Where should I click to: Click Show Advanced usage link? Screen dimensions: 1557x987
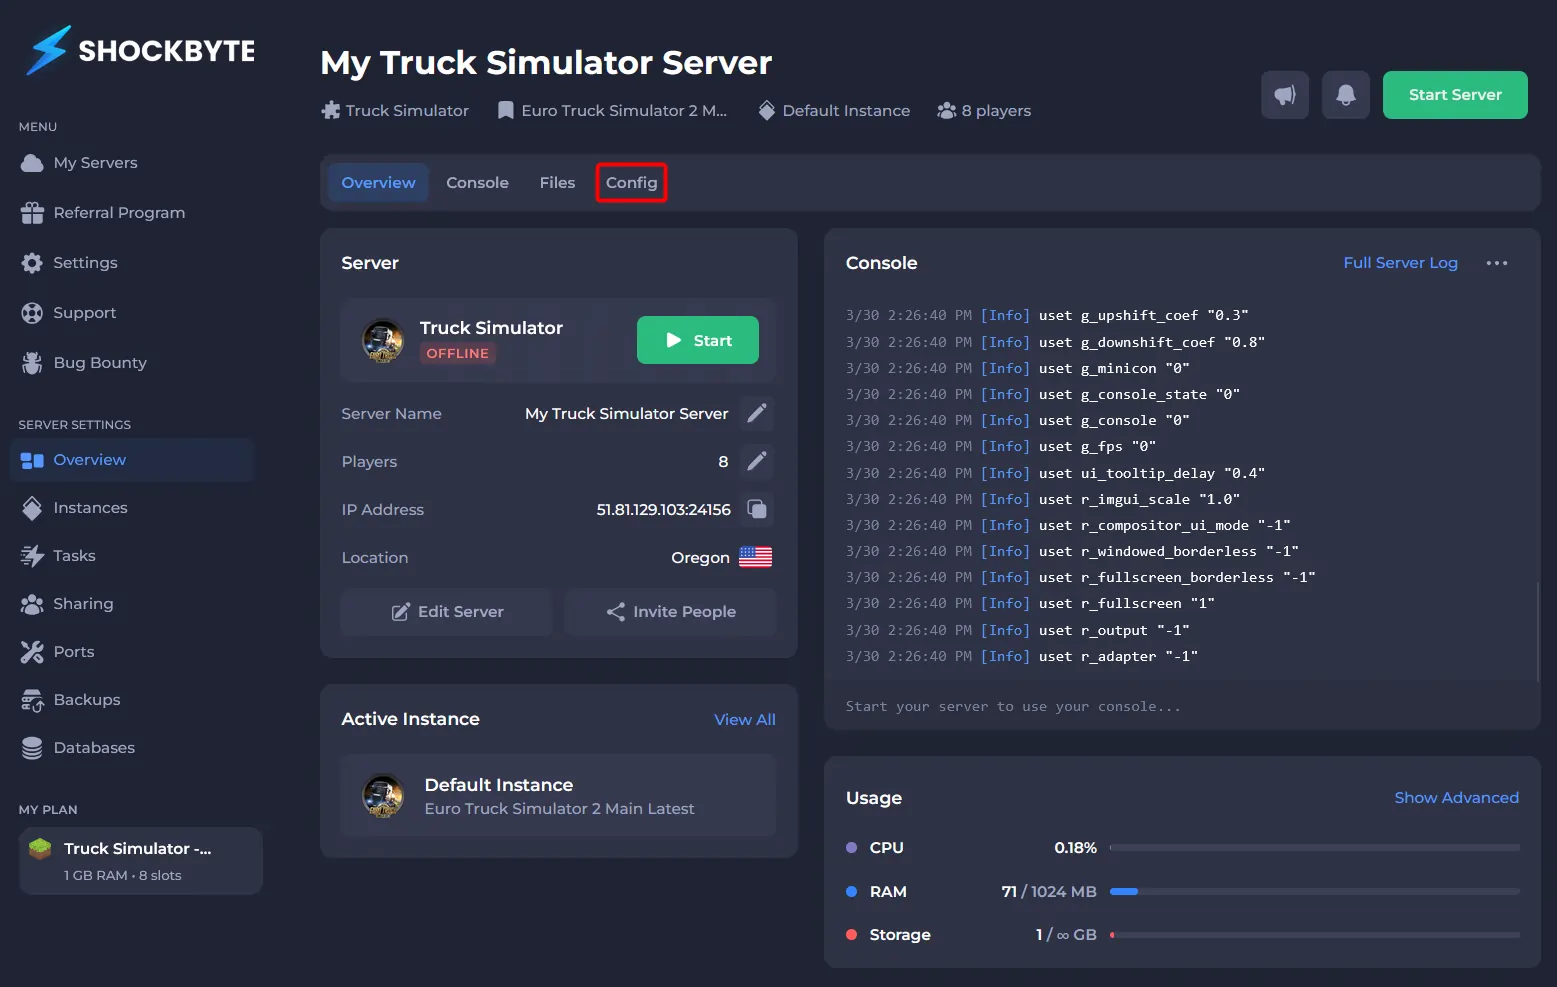1456,798
